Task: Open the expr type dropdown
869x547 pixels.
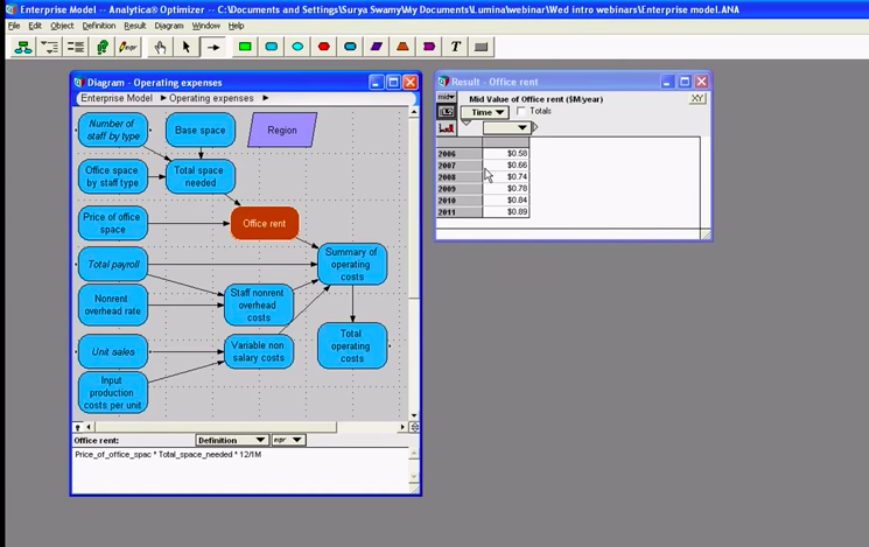Action: pos(288,440)
